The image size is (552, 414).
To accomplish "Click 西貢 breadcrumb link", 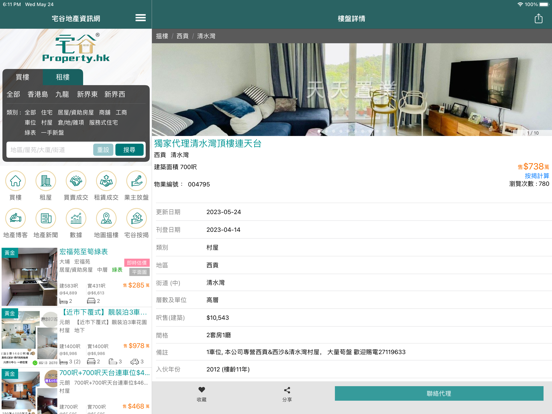I will click(x=182, y=36).
